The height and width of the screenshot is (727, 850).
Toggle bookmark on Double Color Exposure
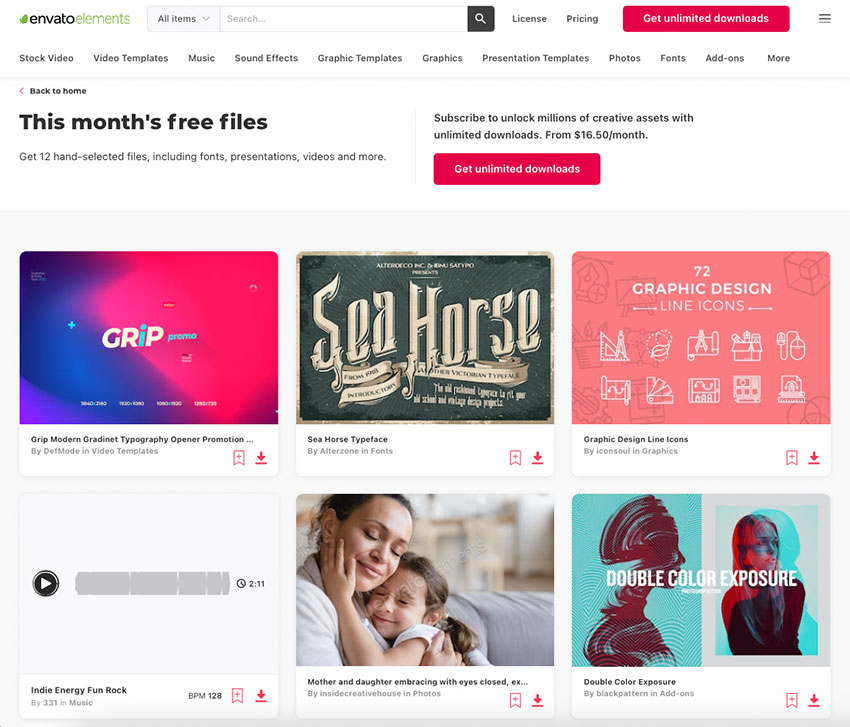(792, 700)
